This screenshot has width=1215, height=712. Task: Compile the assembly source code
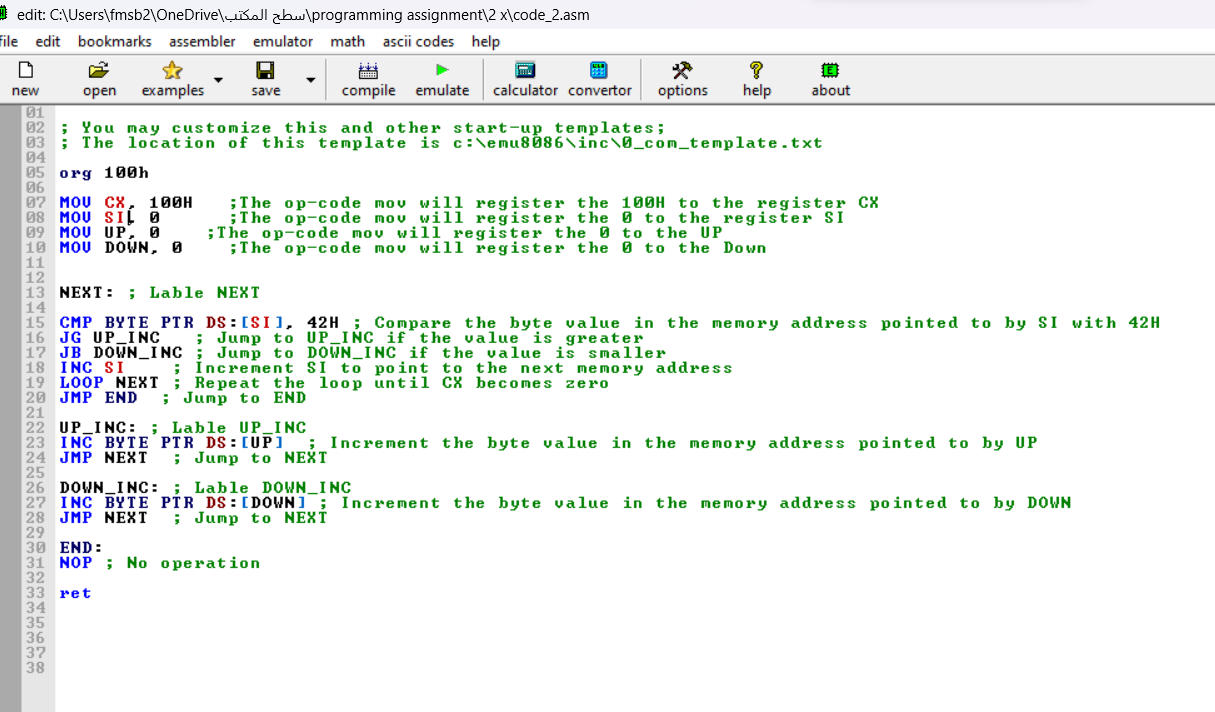[x=368, y=79]
